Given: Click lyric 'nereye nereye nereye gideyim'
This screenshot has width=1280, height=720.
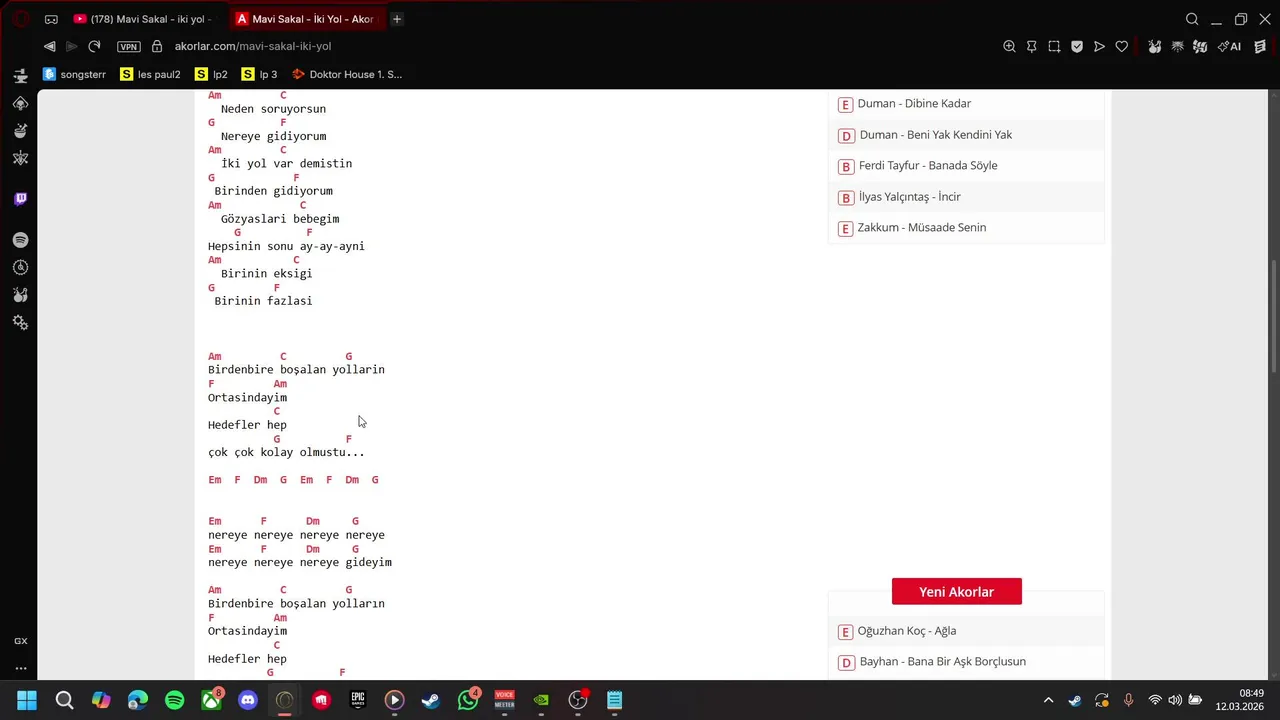Looking at the screenshot, I should point(300,563).
